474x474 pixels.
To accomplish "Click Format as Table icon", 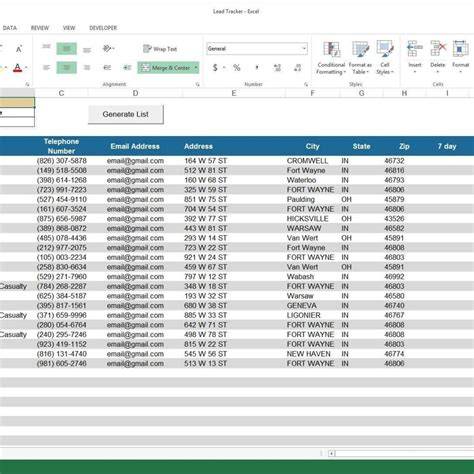I will [360, 57].
